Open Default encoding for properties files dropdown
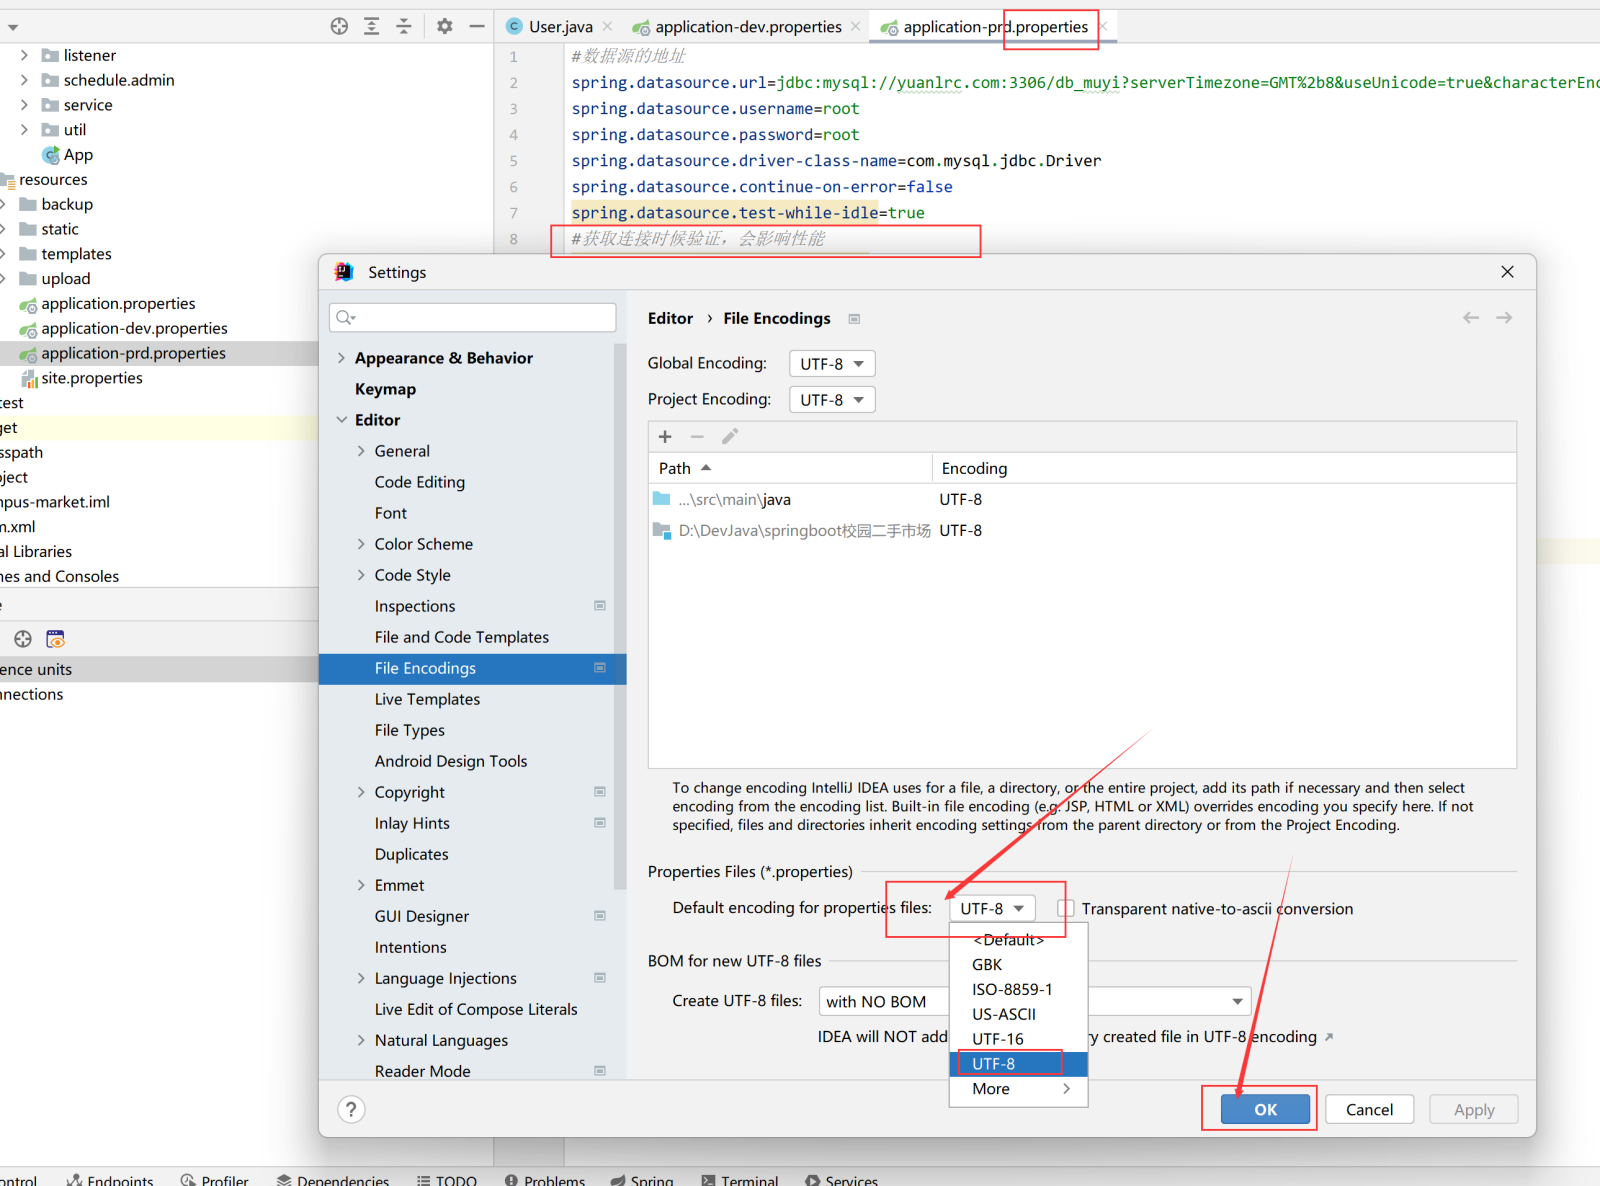The image size is (1600, 1186). [x=992, y=908]
